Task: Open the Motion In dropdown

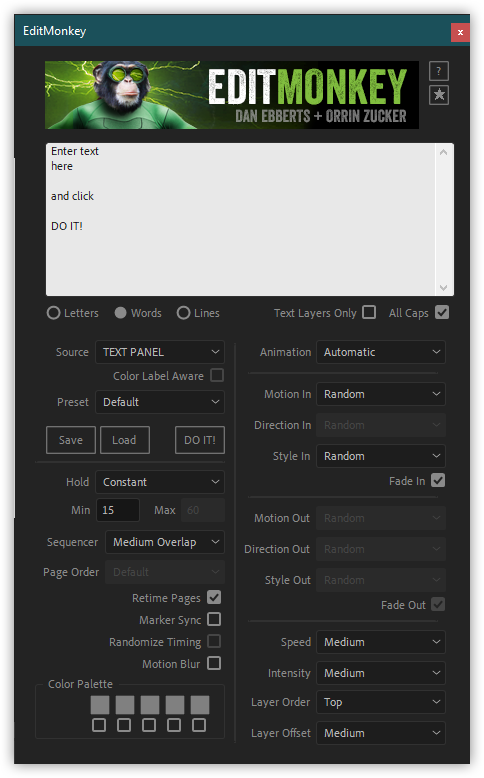Action: pyautogui.click(x=381, y=394)
